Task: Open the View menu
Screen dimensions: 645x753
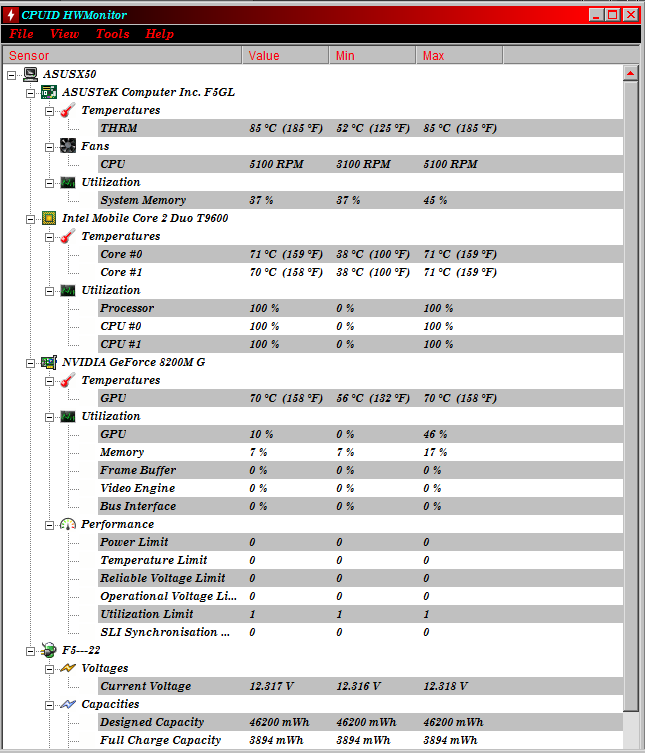Action: pyautogui.click(x=64, y=34)
